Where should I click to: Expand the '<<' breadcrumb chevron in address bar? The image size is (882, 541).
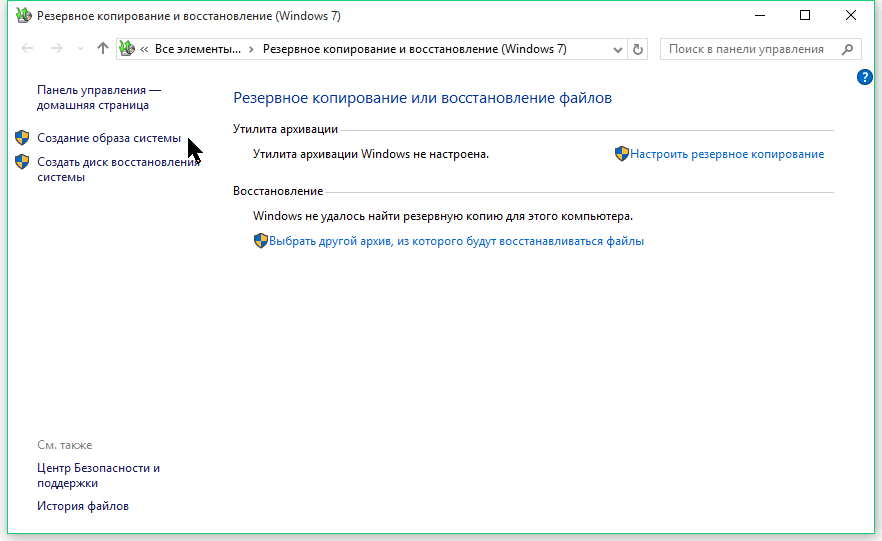click(x=144, y=49)
